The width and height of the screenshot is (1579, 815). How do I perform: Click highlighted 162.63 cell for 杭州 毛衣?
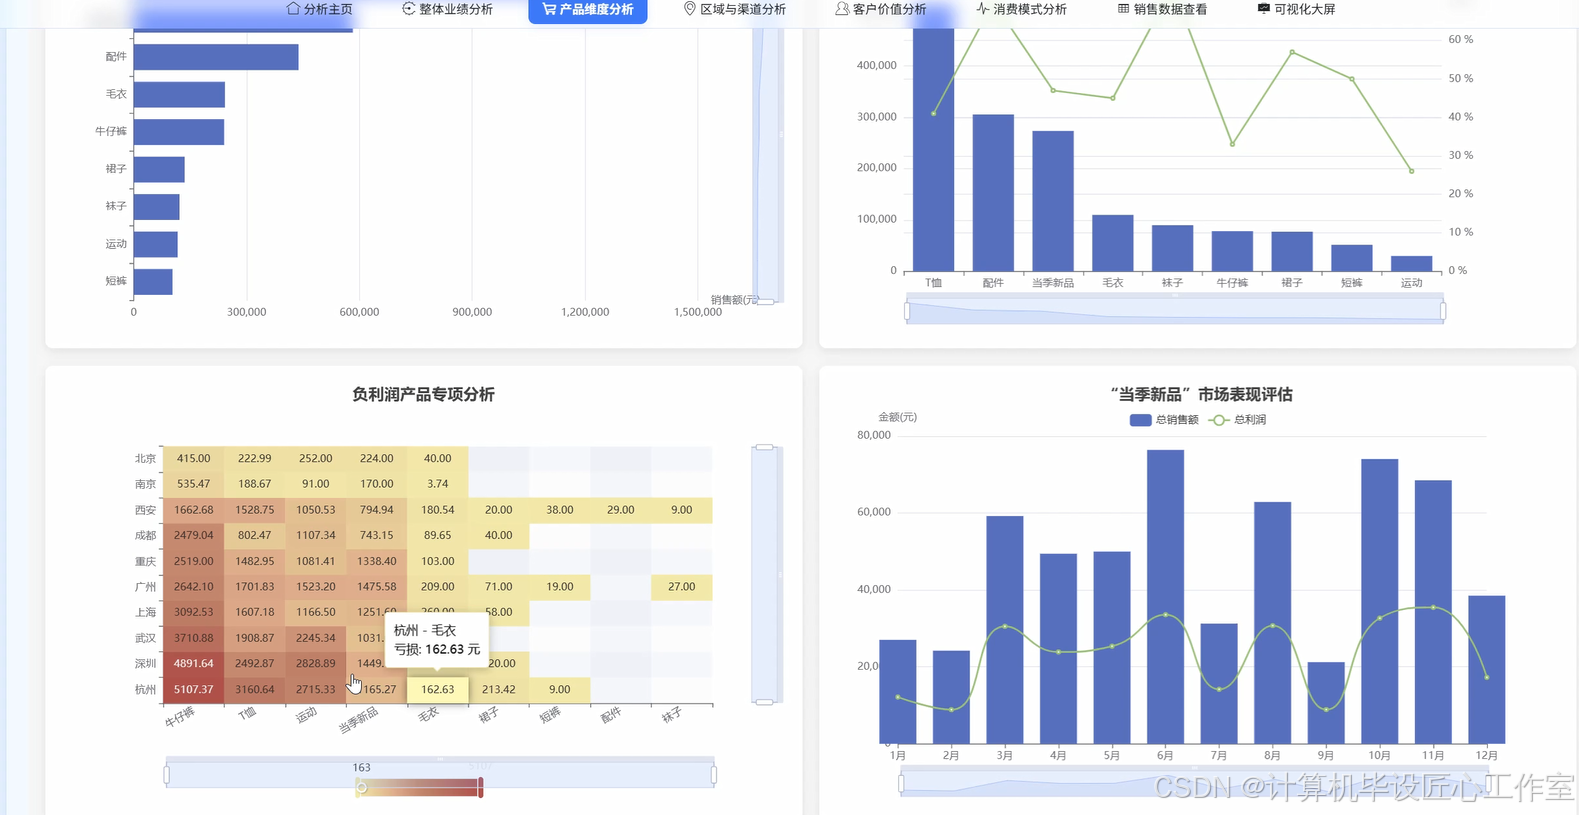[x=438, y=690]
